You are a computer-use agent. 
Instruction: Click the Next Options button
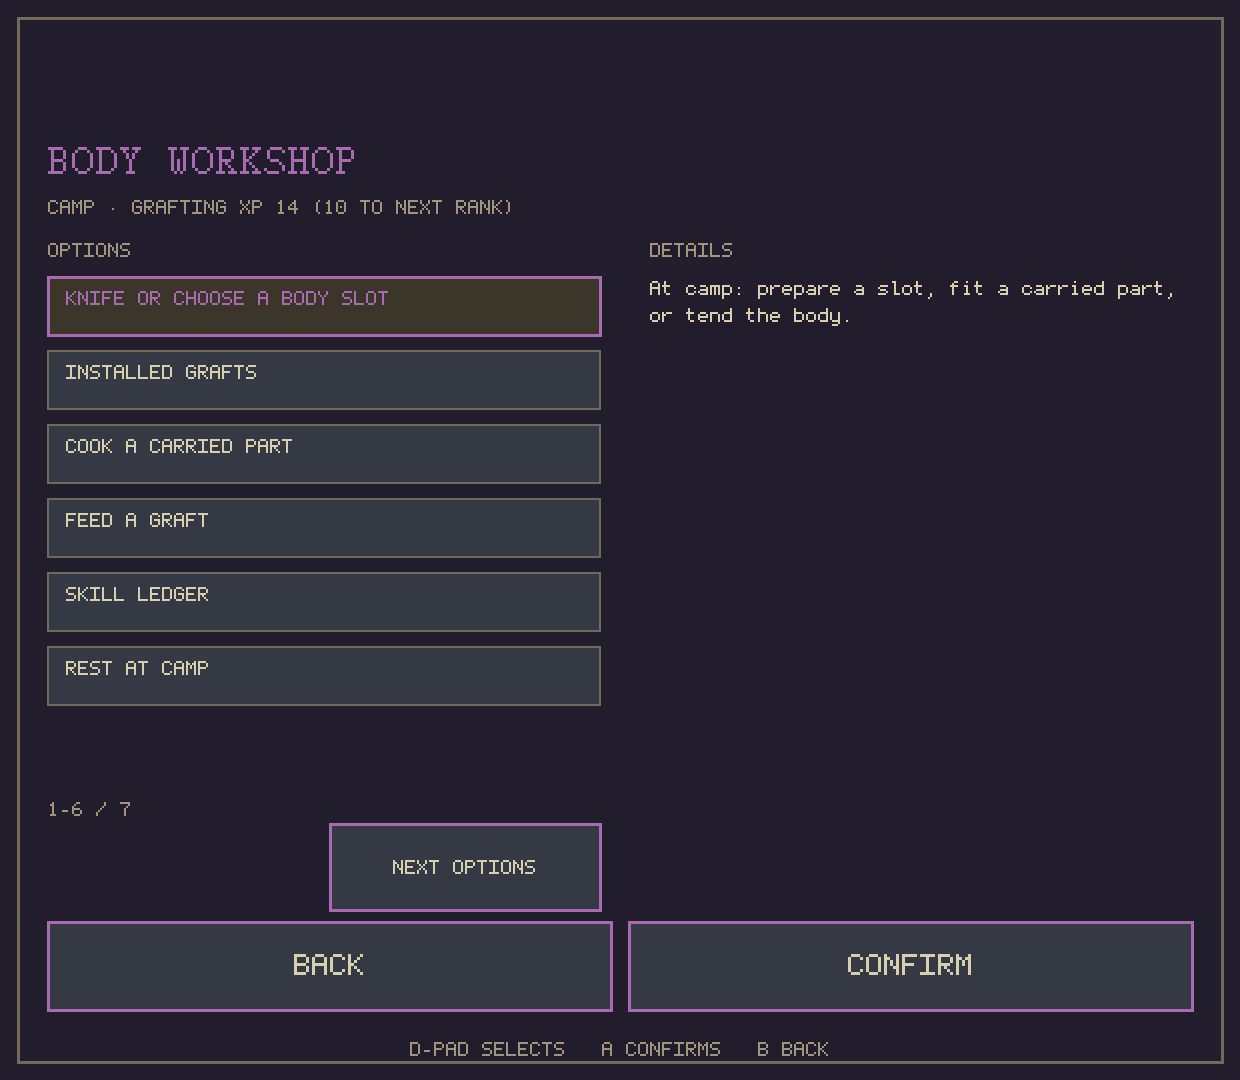click(x=465, y=867)
